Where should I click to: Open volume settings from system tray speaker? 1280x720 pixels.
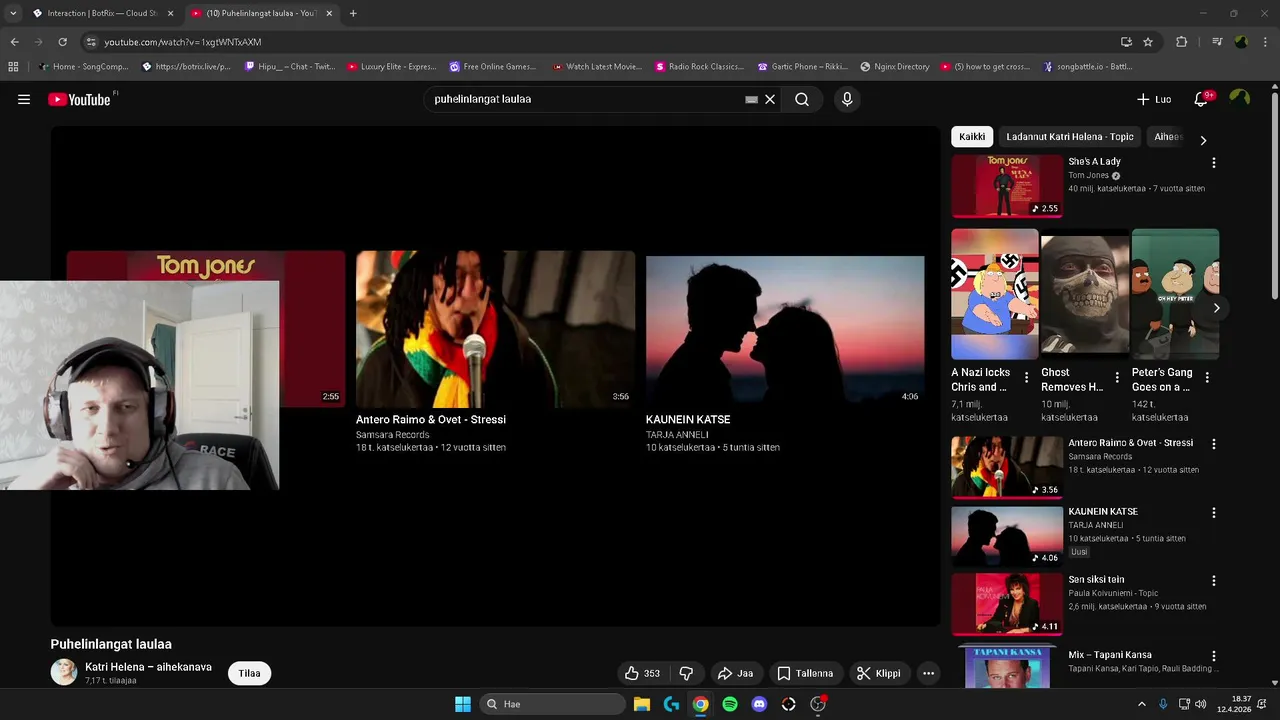tap(1200, 704)
